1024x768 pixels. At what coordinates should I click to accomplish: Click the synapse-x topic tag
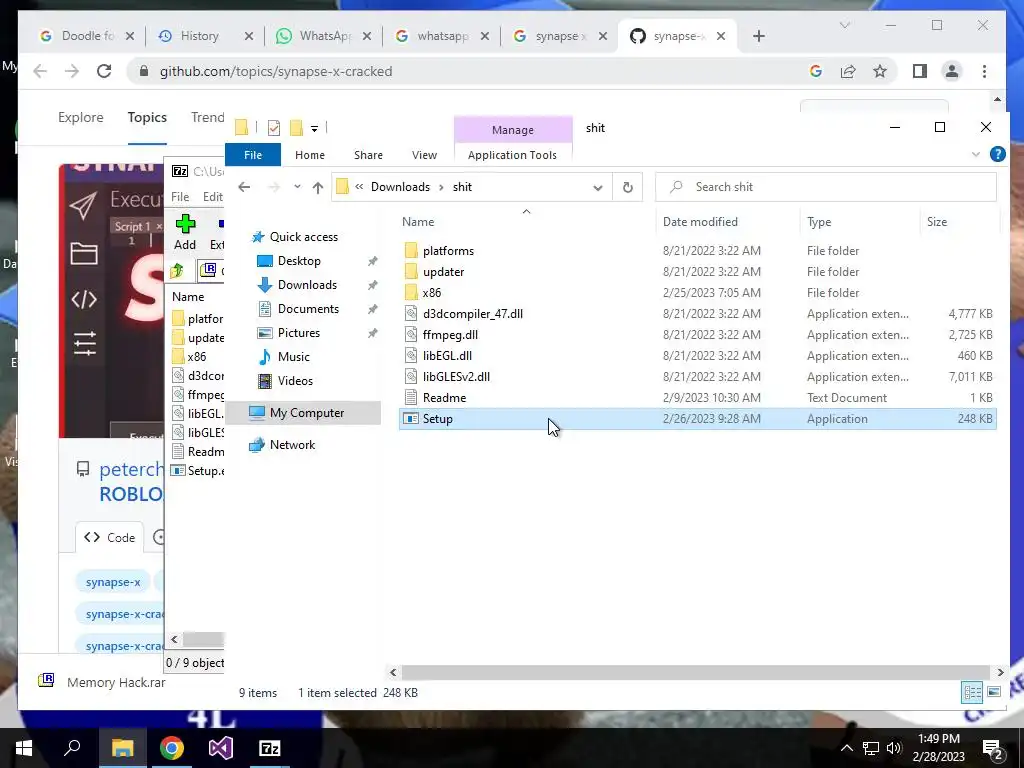pyautogui.click(x=113, y=582)
